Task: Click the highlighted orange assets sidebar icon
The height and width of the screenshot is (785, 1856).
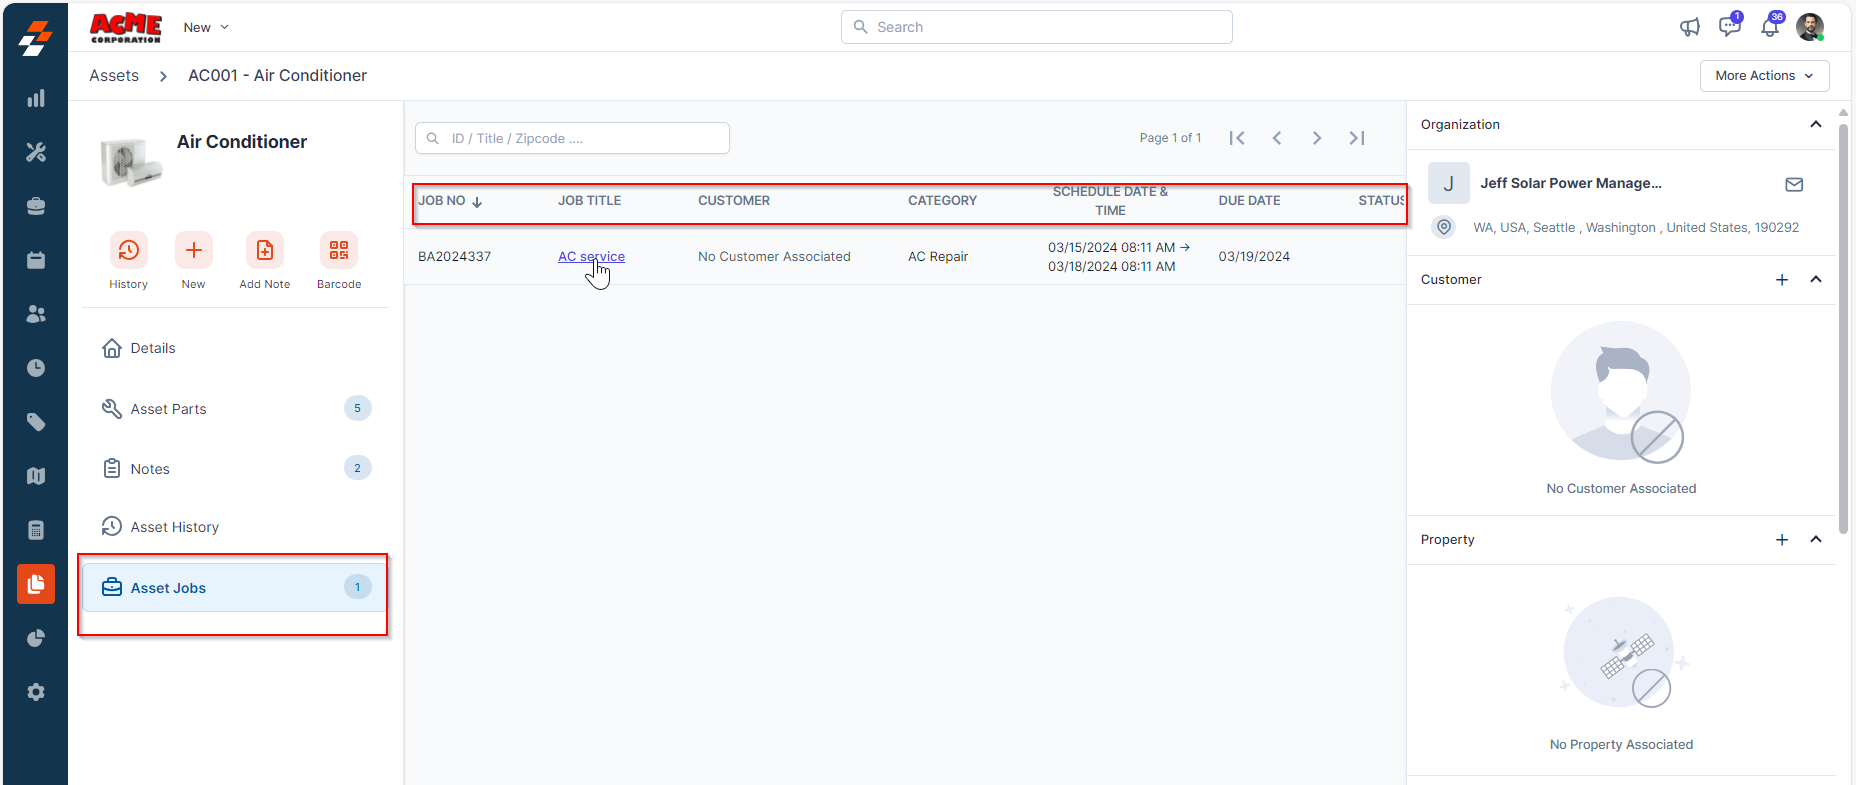Action: (36, 584)
